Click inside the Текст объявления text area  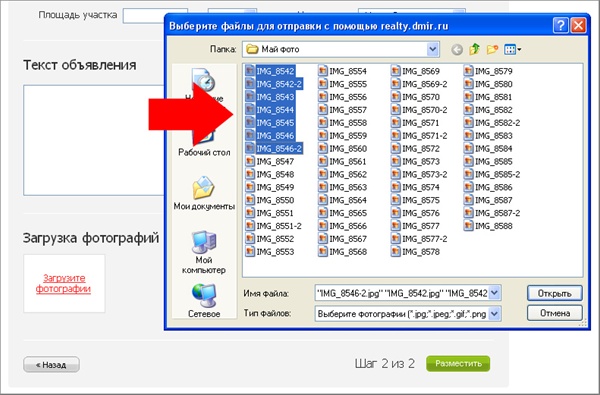(94, 140)
